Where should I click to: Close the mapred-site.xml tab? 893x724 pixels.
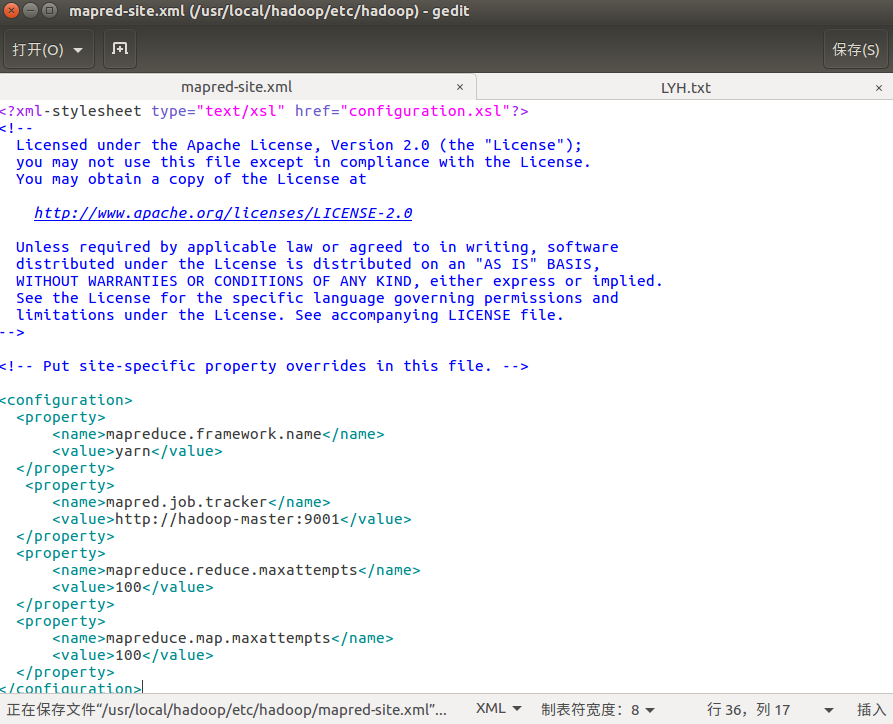[459, 87]
